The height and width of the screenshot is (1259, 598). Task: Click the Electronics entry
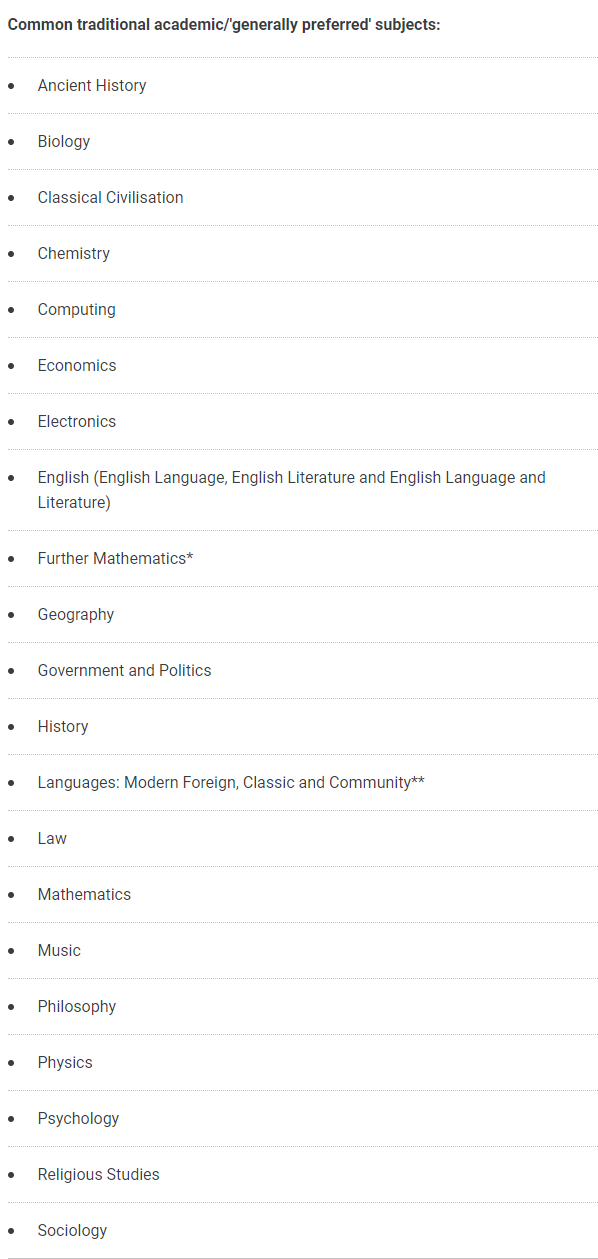pyautogui.click(x=77, y=422)
